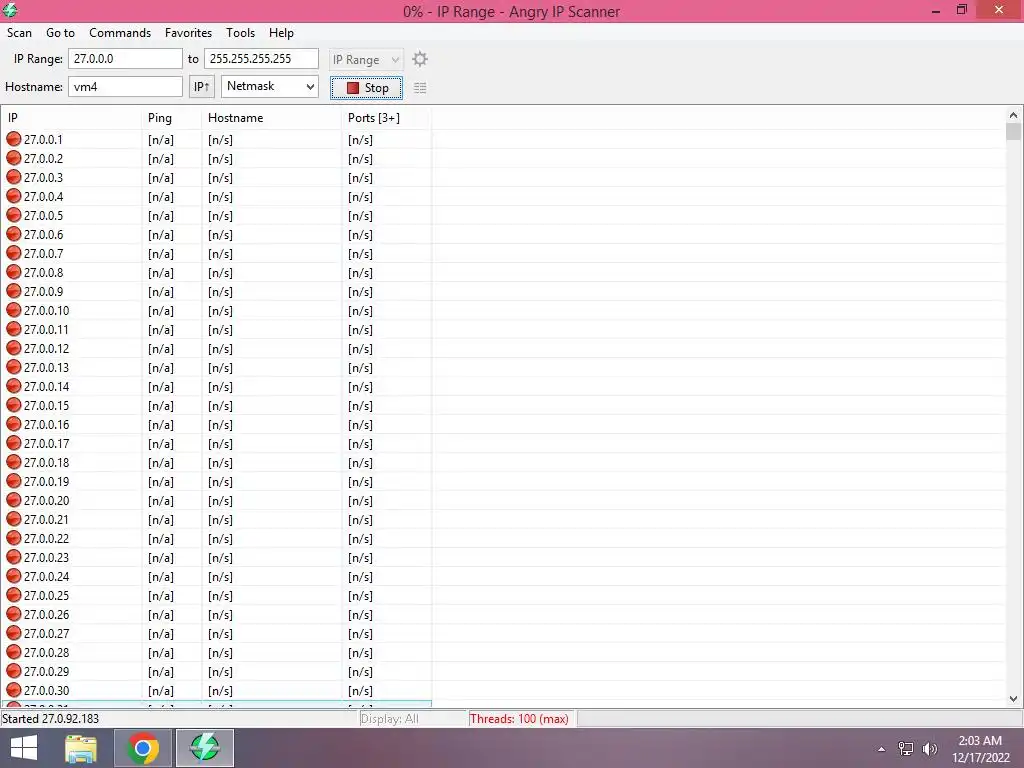
Task: Click the red status icon for 27.0.0.16
Action: pos(14,424)
